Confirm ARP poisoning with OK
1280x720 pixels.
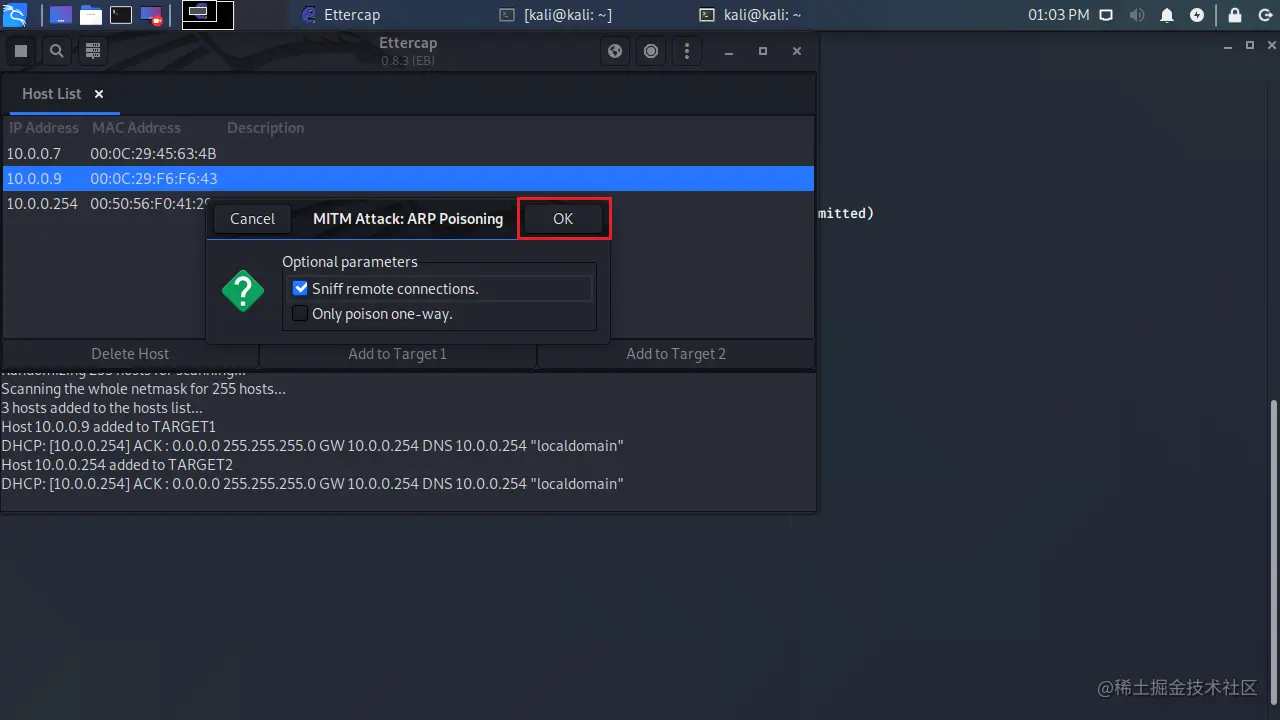(x=563, y=218)
